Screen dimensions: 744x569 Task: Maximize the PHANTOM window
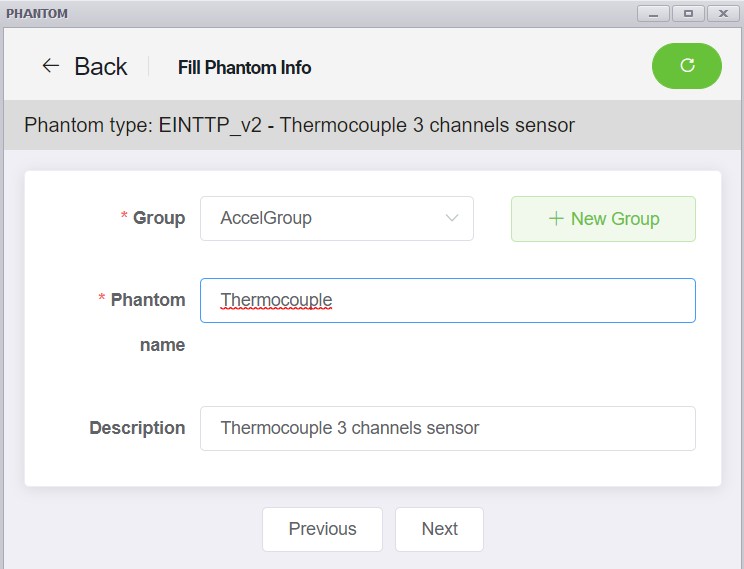click(x=688, y=14)
